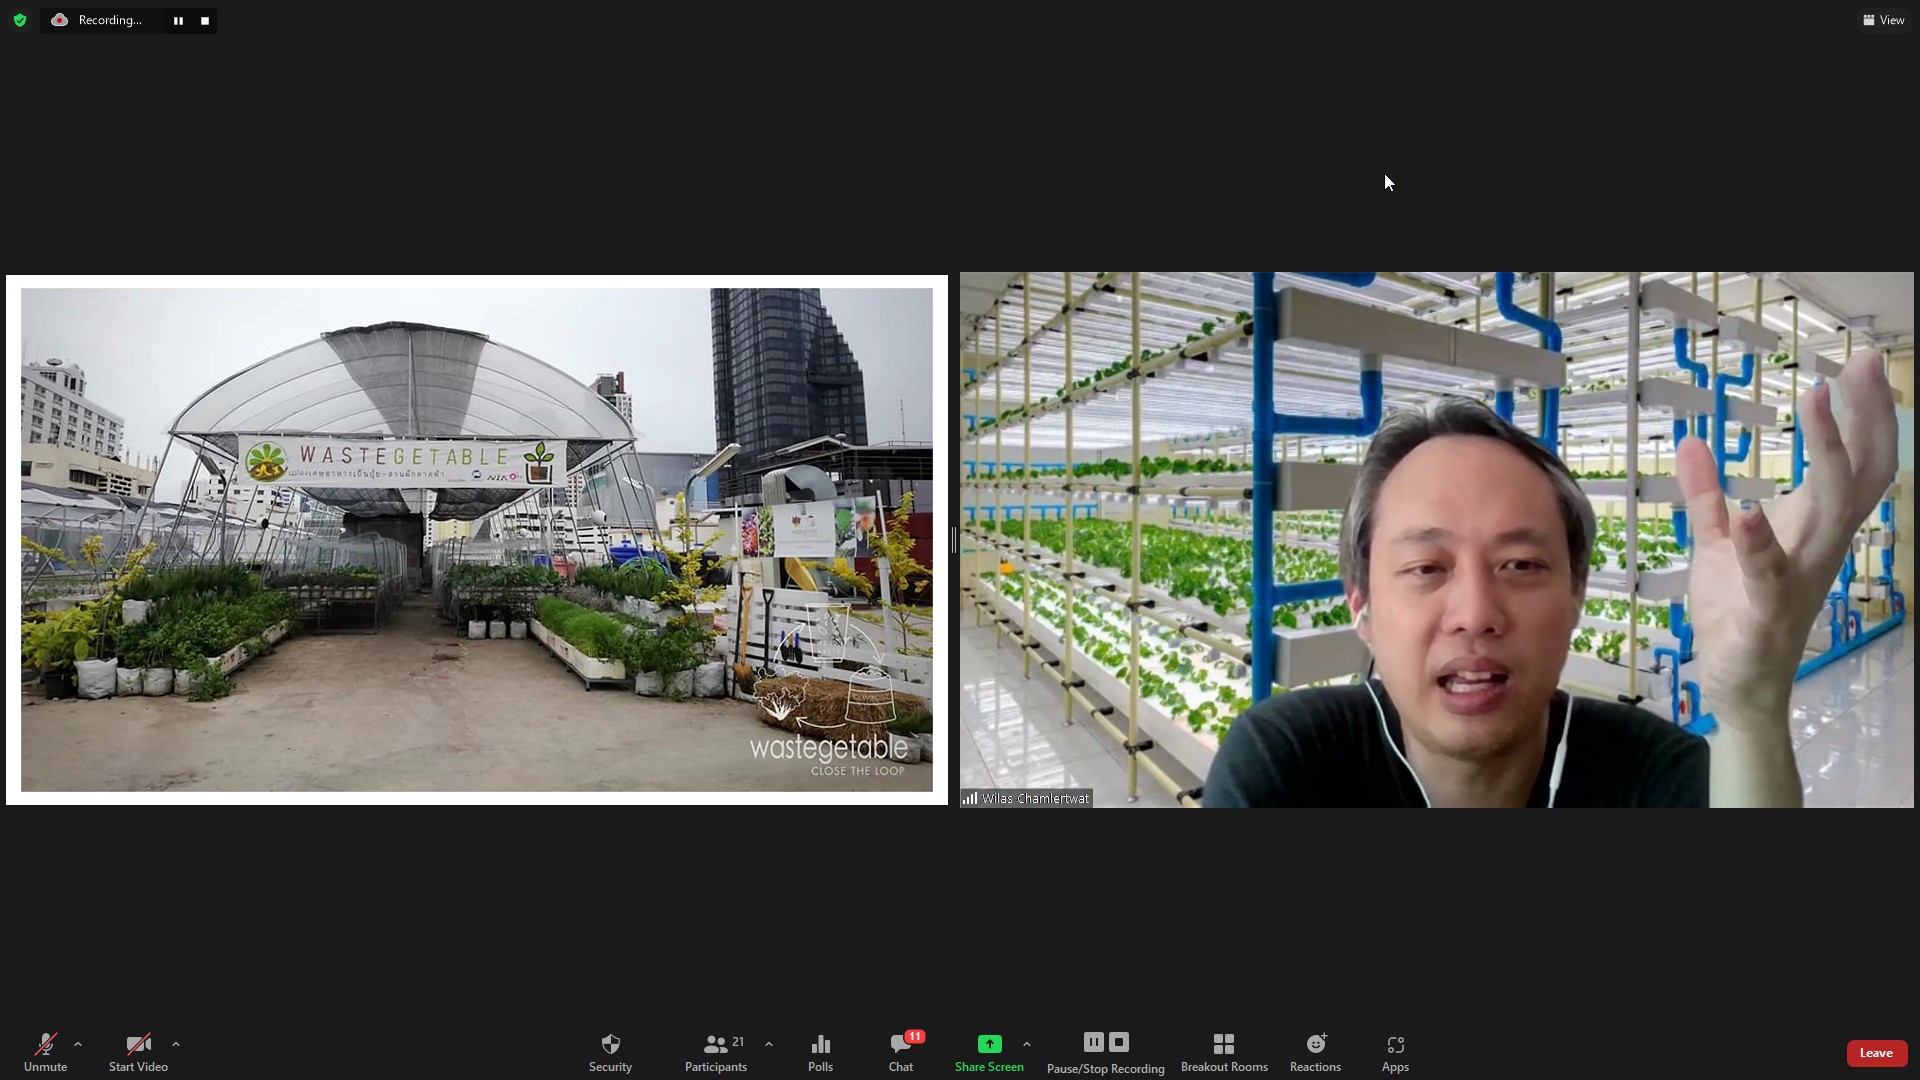Click the green encryption shield icon
This screenshot has height=1080, width=1920.
(x=20, y=20)
